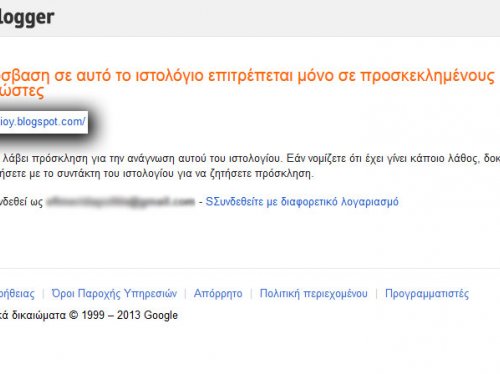Click the orange heading about invited readers
Viewport: 500px width, 374px height.
point(247,83)
